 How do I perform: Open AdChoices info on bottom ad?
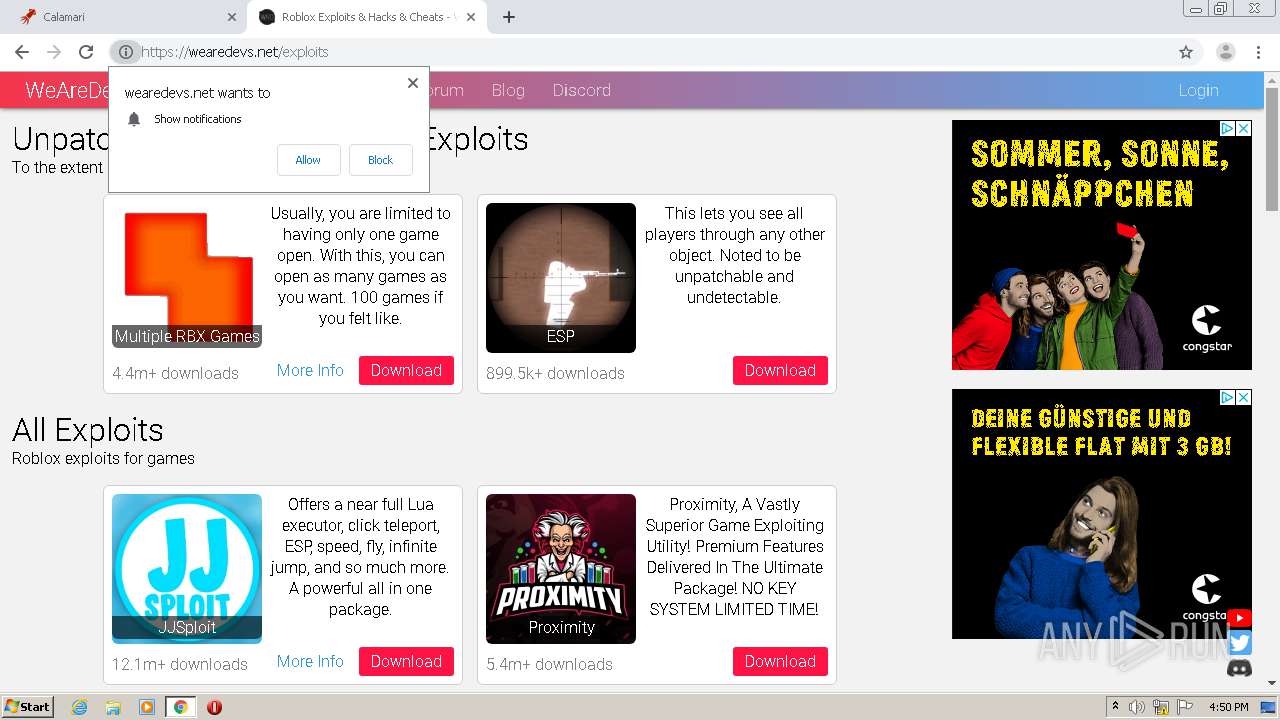pos(1227,397)
